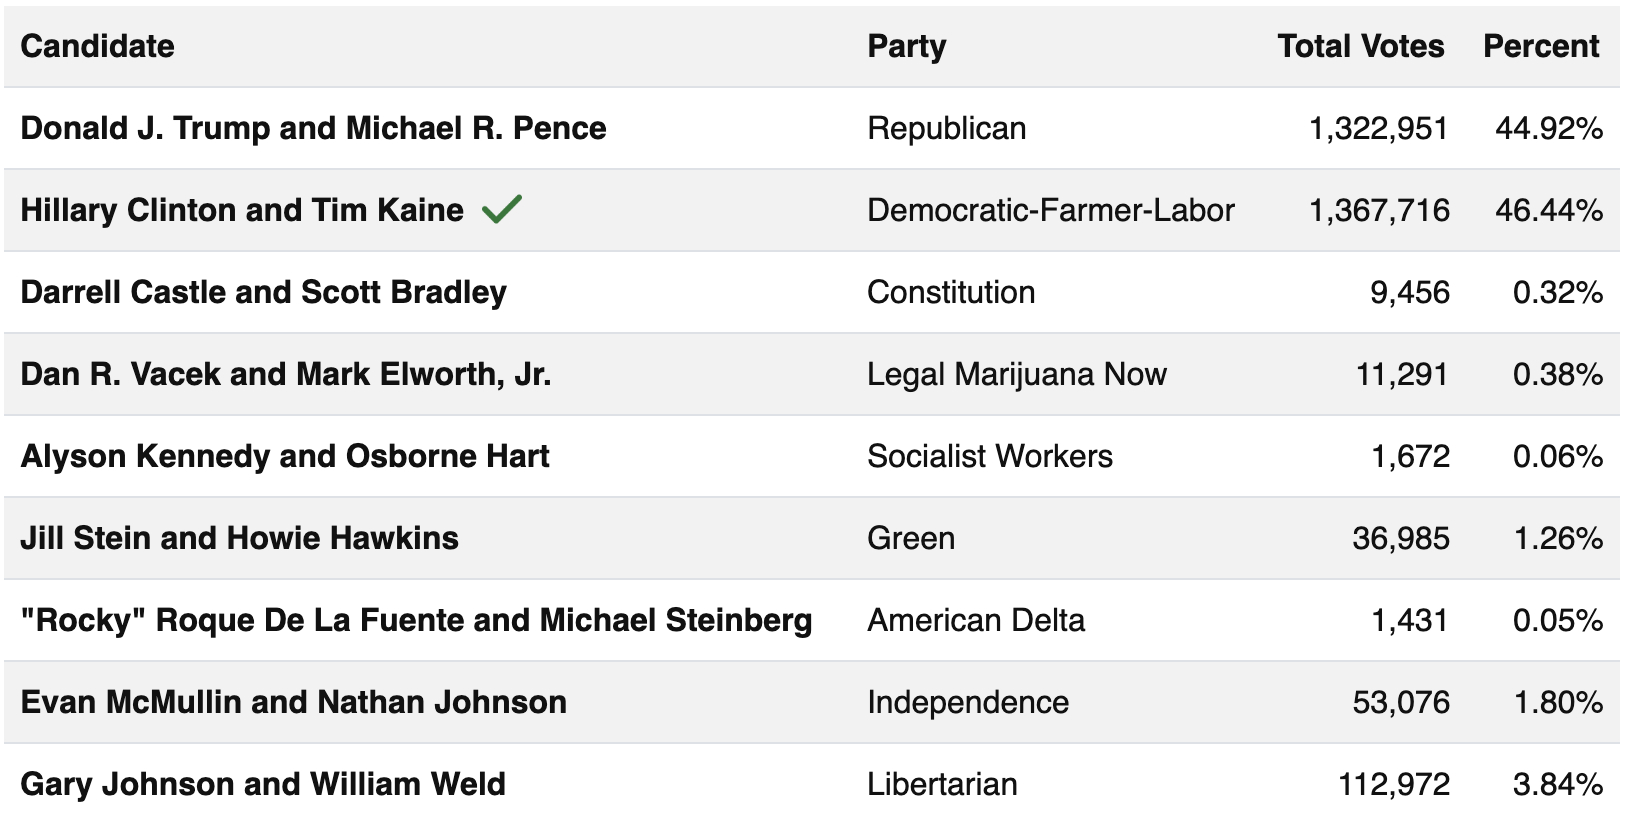Select Donald J. Trump and Michael R. Pence
The width and height of the screenshot is (1628, 824).
click(x=313, y=128)
